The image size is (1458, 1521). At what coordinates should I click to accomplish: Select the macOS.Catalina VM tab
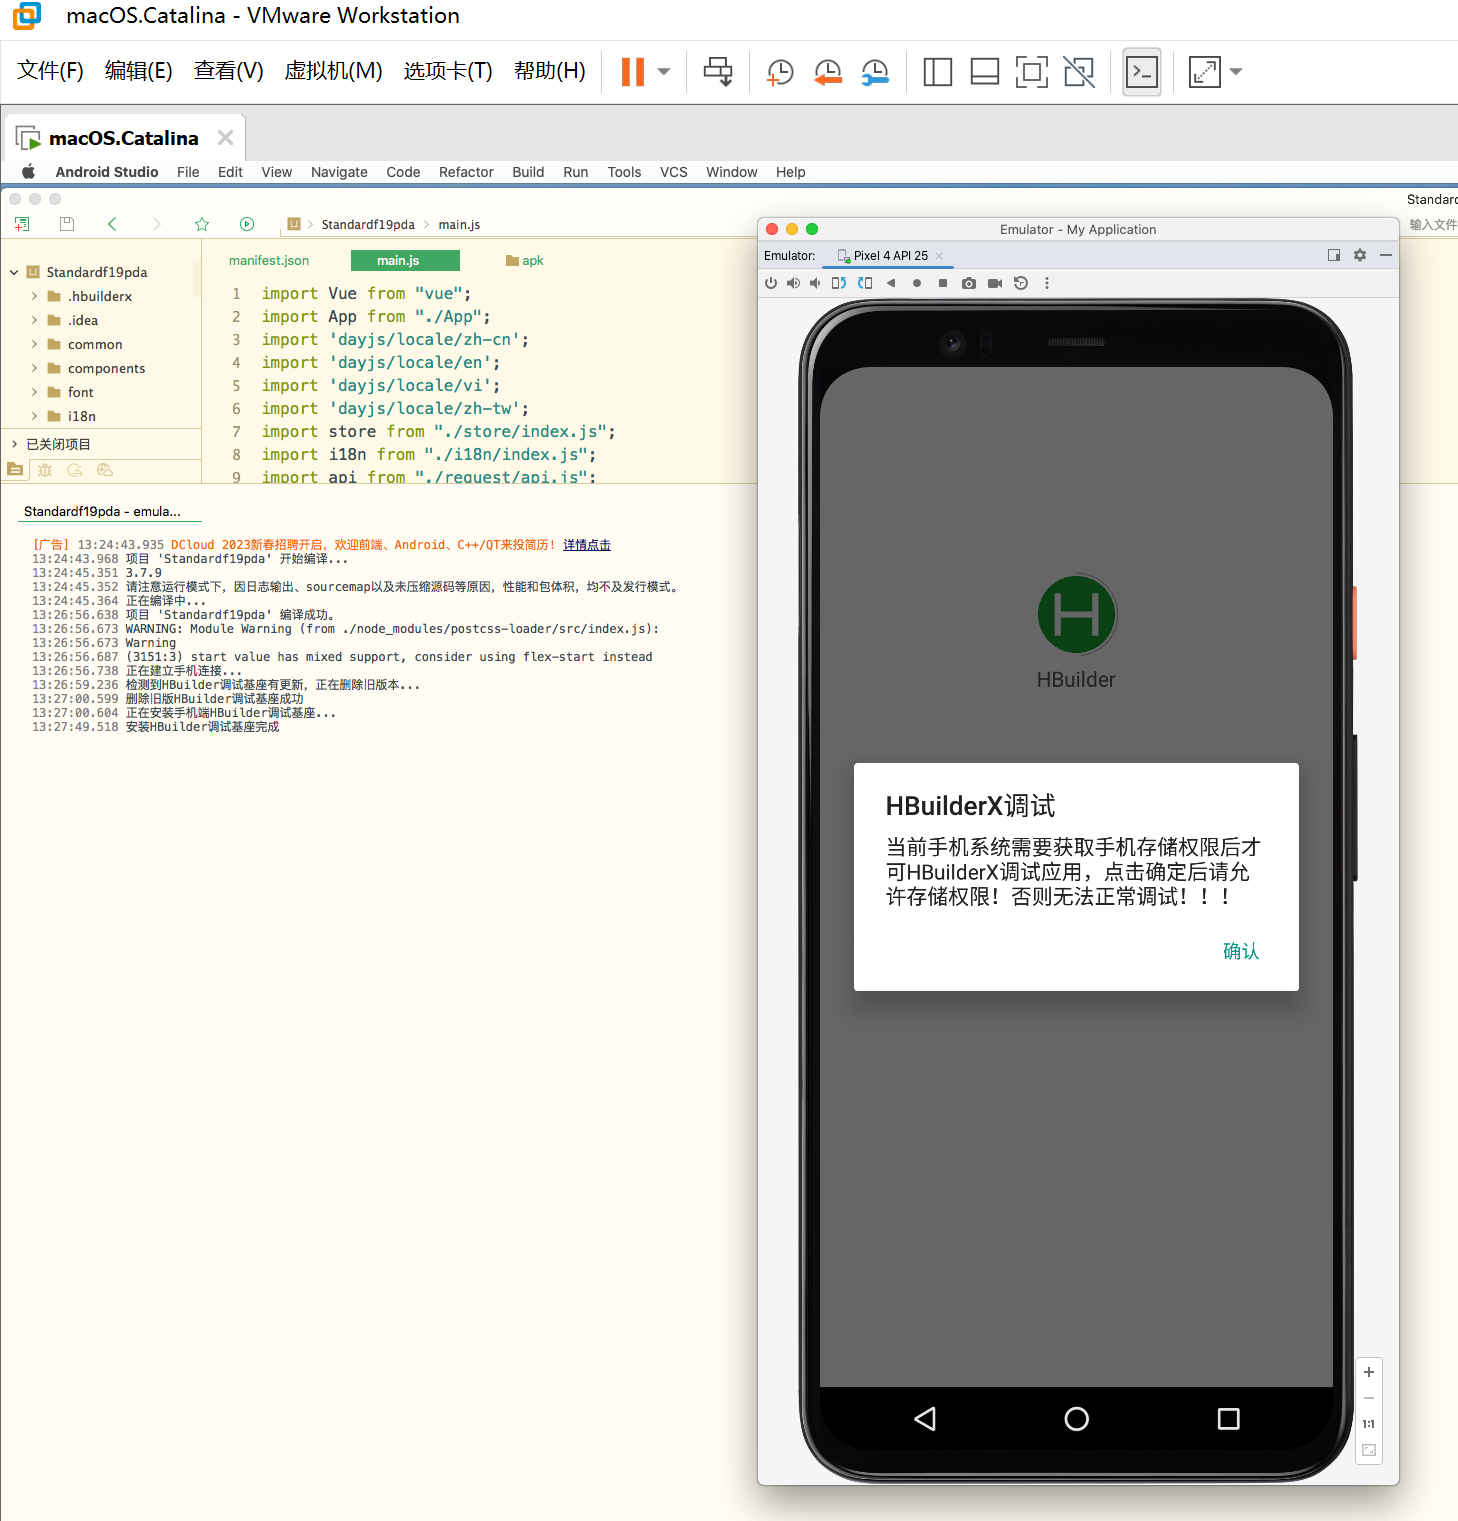tap(123, 138)
